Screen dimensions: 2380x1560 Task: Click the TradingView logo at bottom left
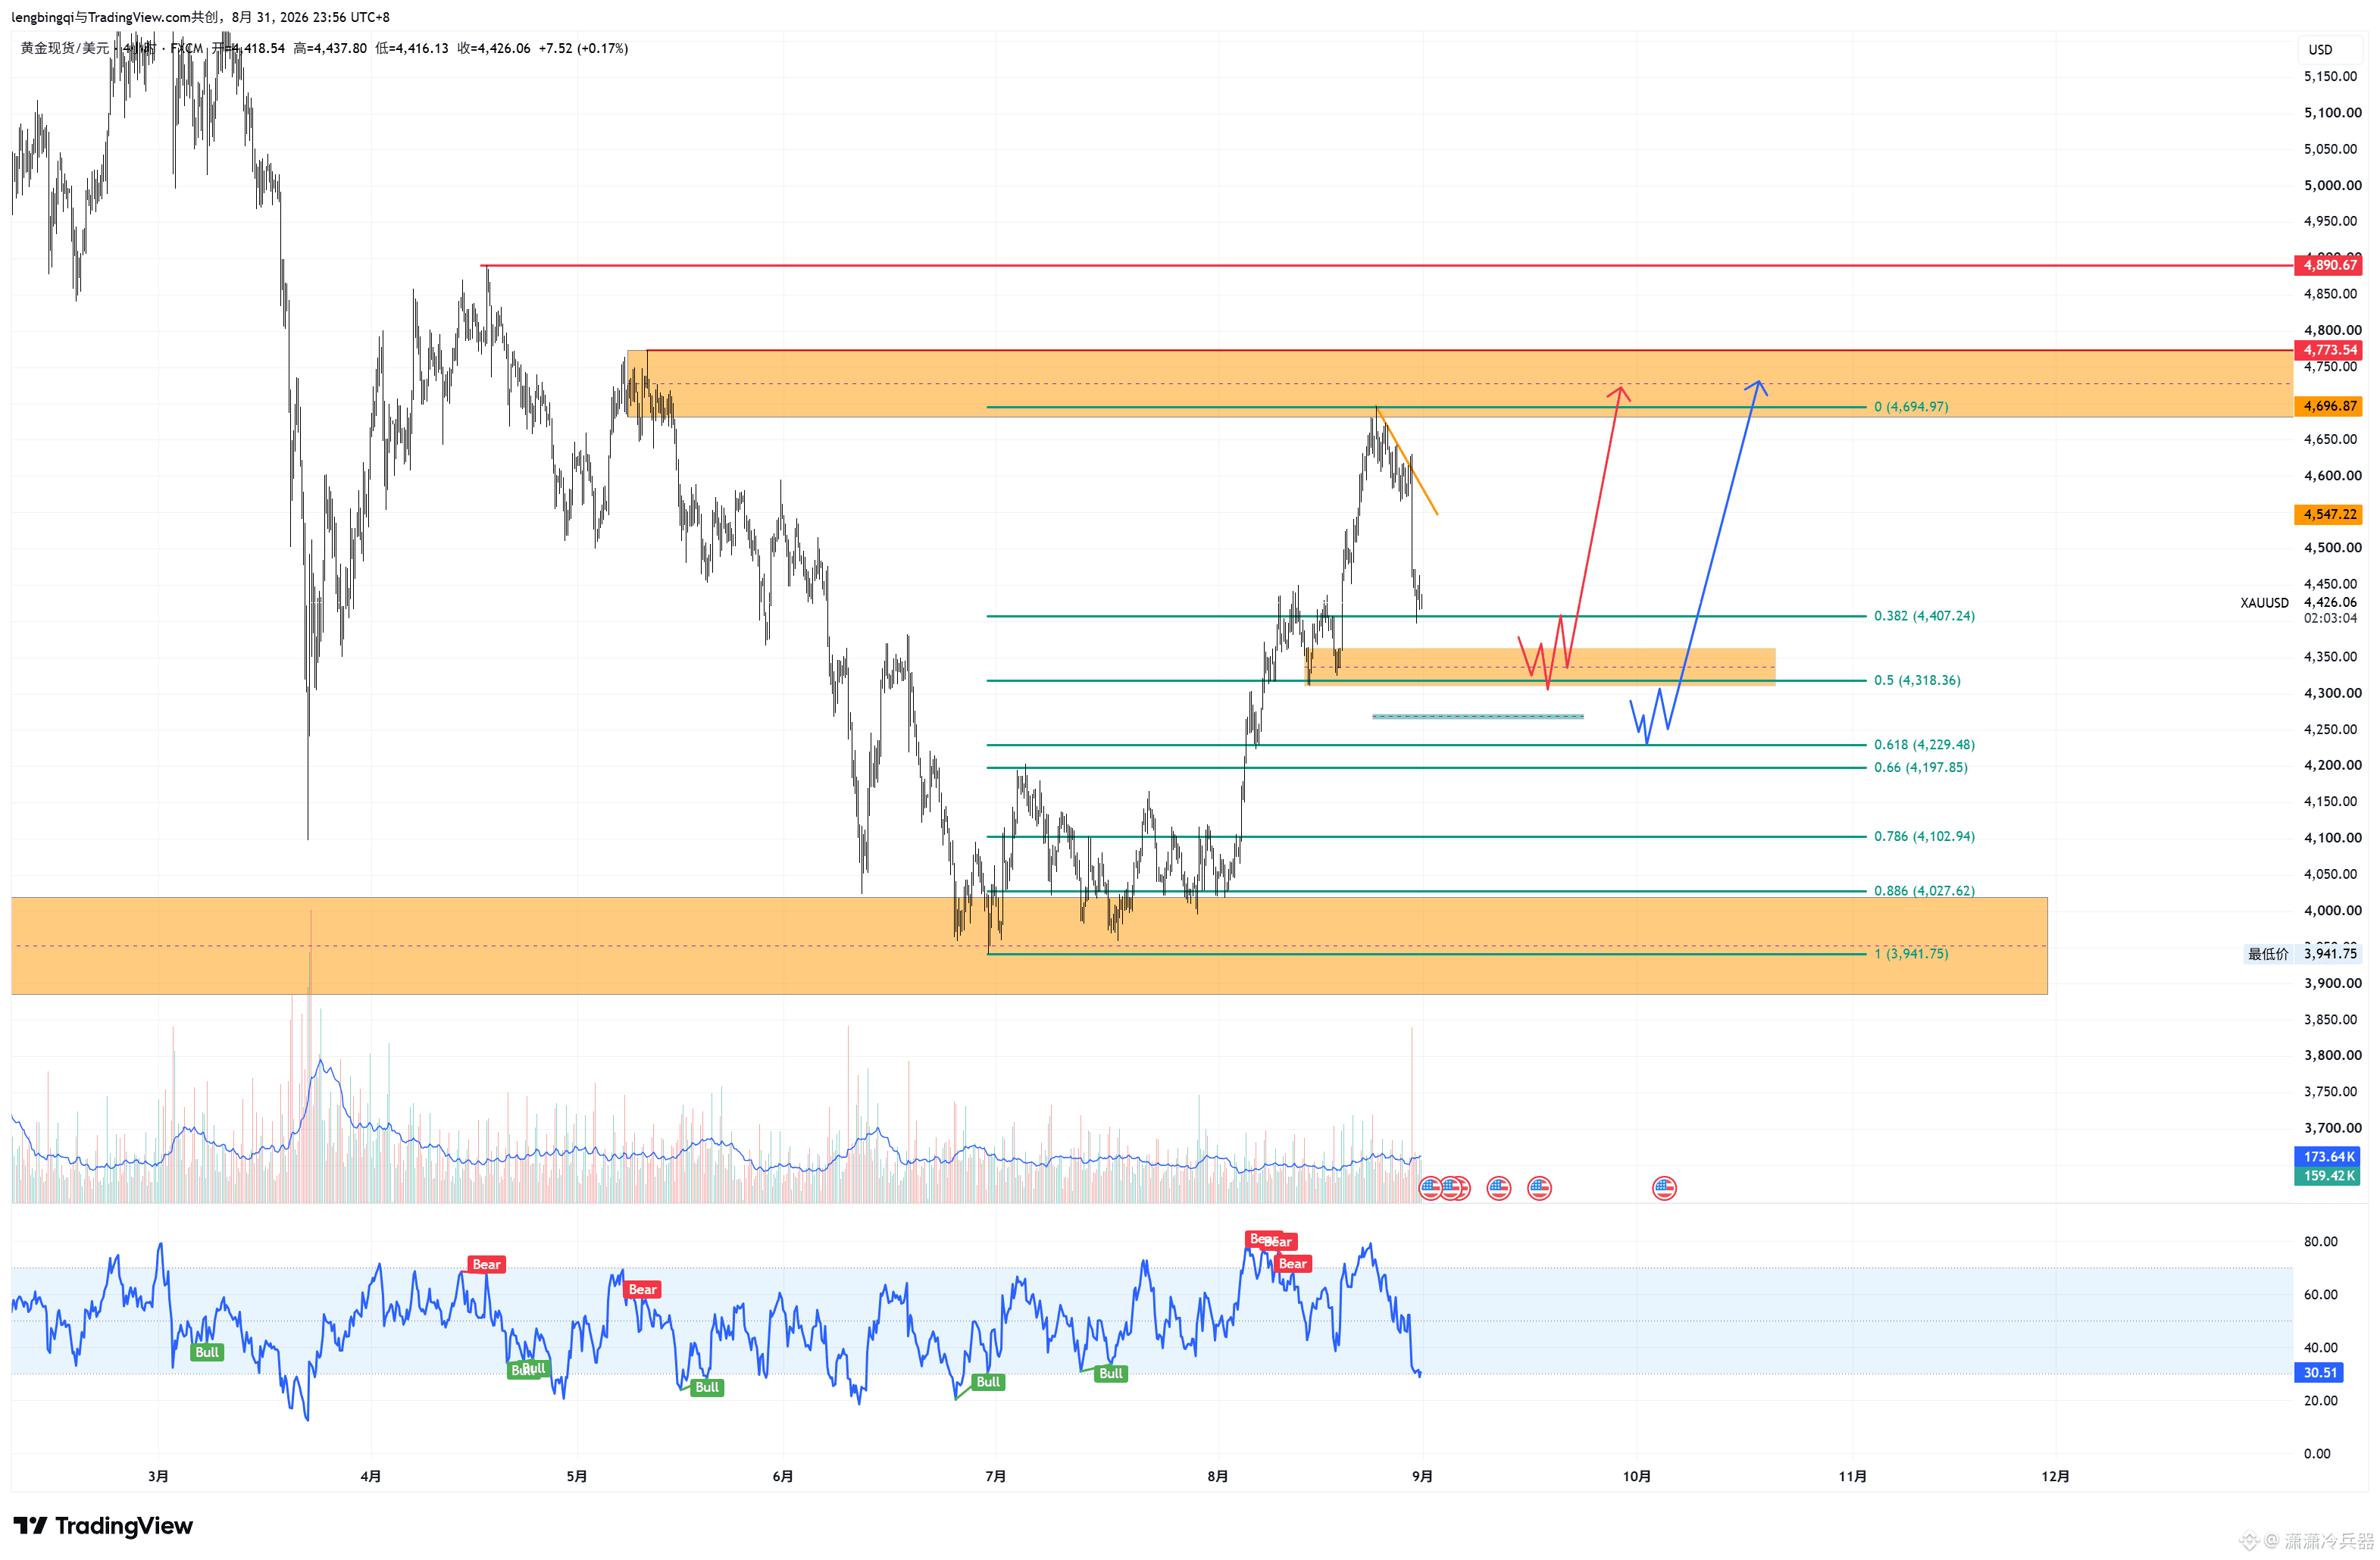(x=103, y=1525)
